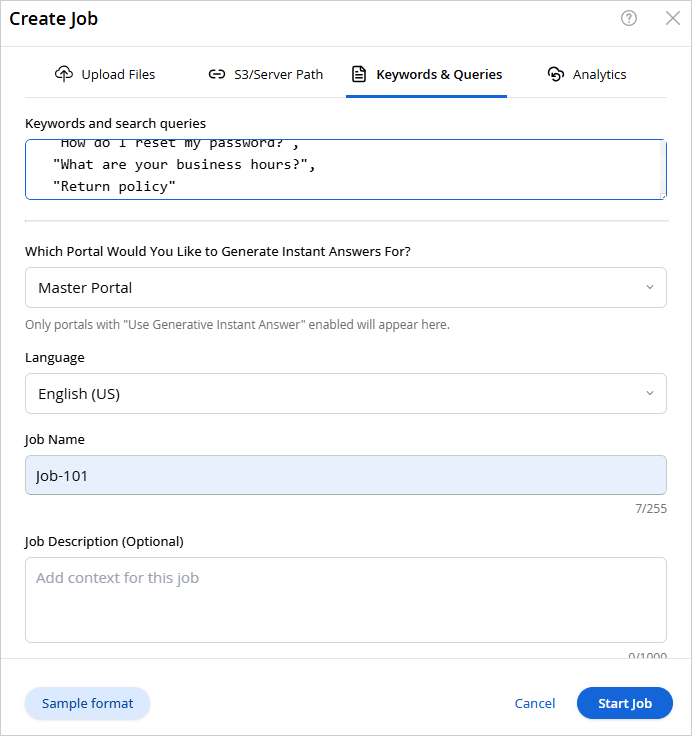Screen dimensions: 692x736
Task: Click the 7/255 character counter
Action: (651, 508)
